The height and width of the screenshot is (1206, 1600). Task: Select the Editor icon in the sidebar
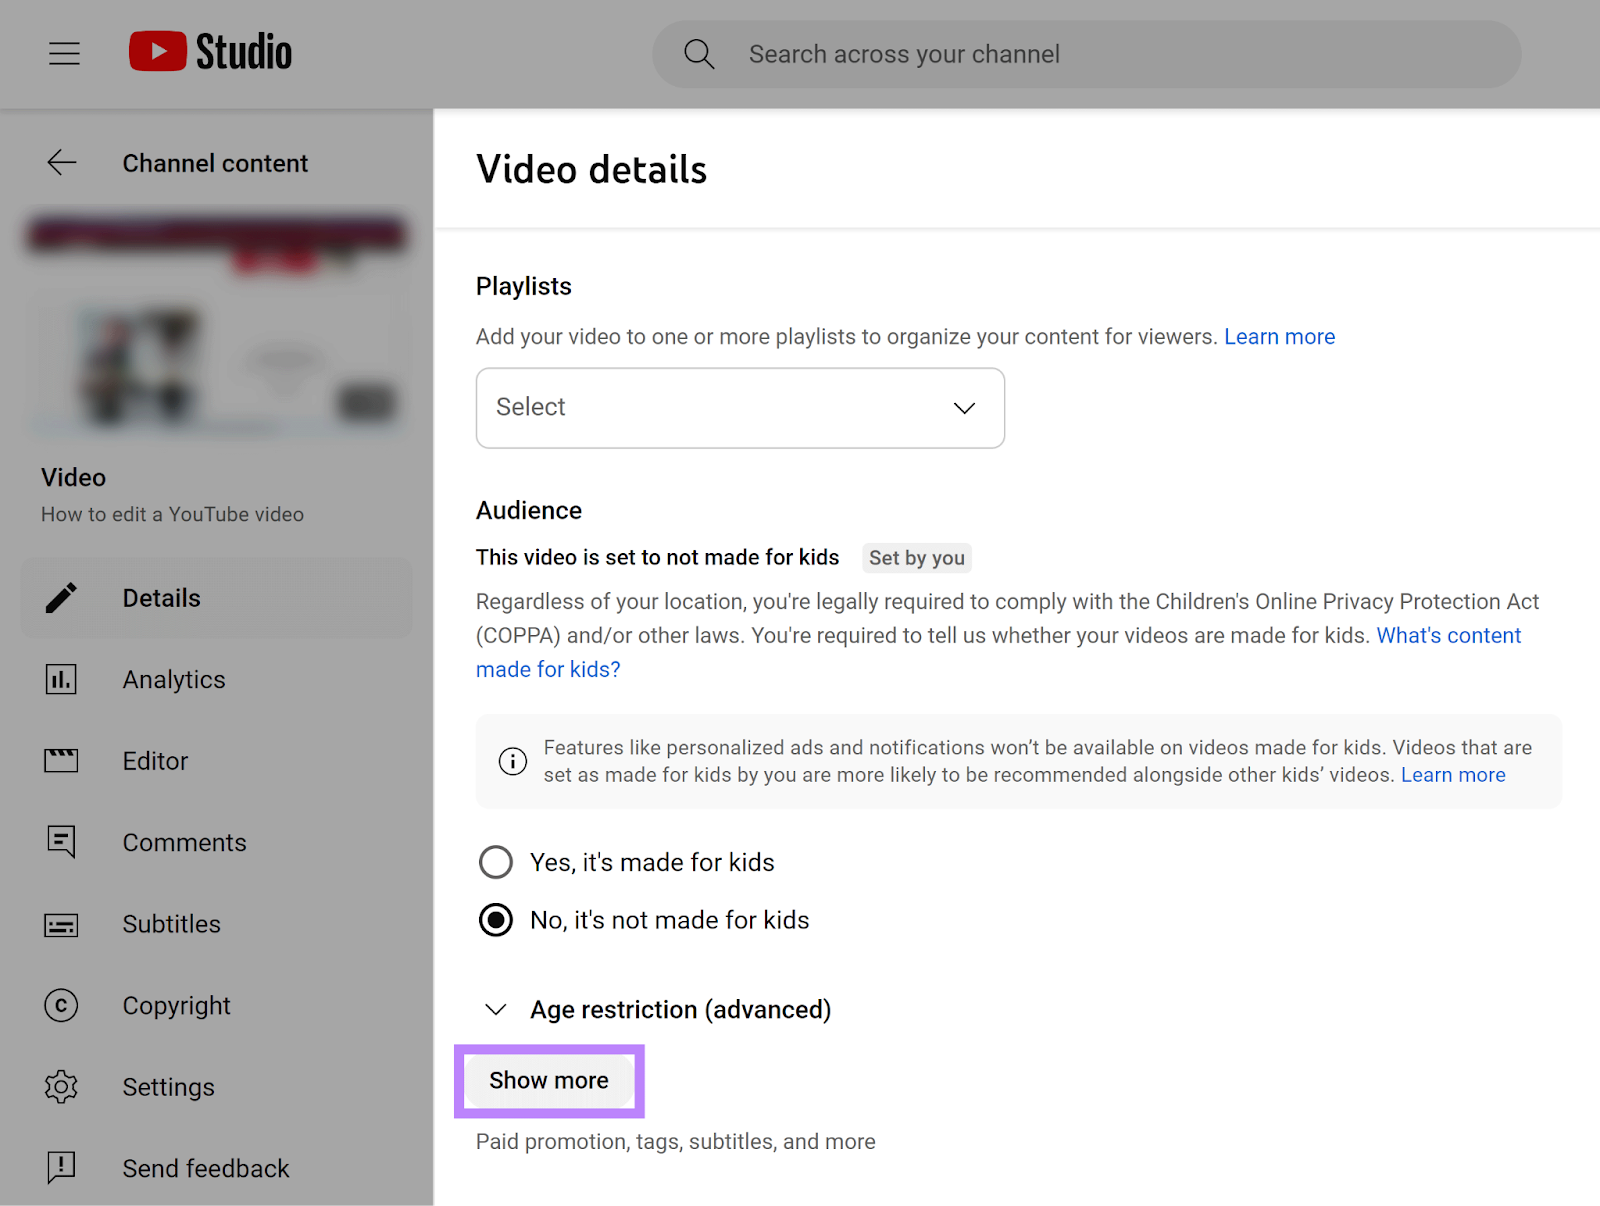[60, 760]
